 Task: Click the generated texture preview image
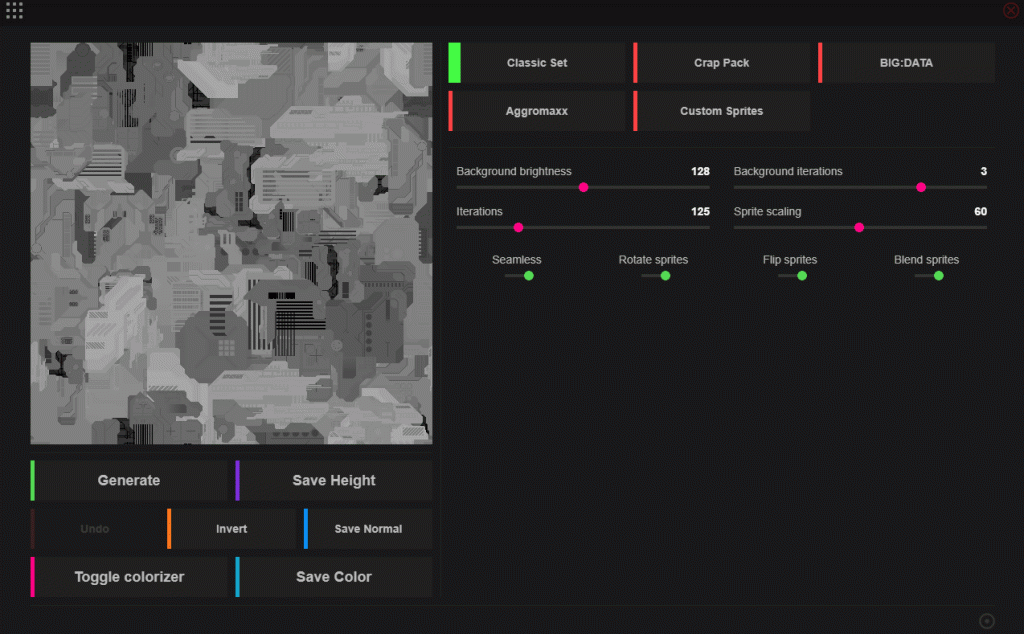tap(231, 243)
